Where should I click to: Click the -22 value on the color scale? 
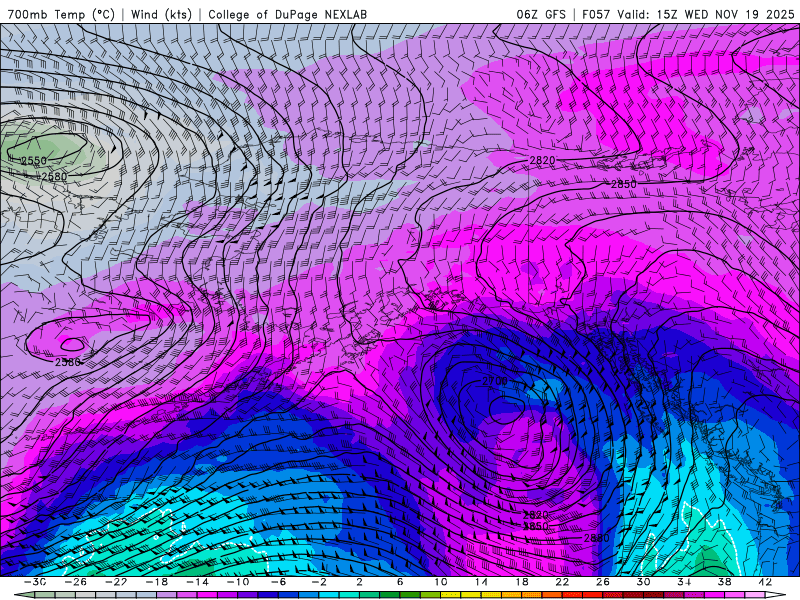click(117, 582)
